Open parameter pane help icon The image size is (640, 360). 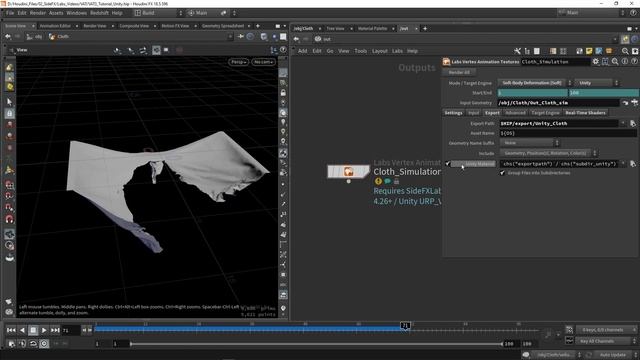(x=634, y=62)
